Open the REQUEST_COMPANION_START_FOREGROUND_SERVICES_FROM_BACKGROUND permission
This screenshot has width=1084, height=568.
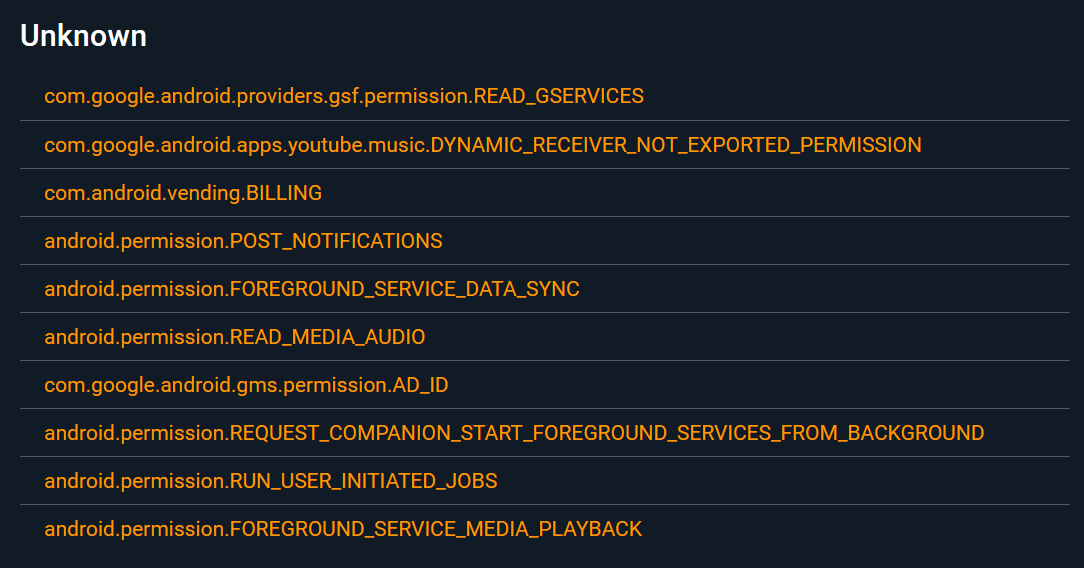[514, 433]
